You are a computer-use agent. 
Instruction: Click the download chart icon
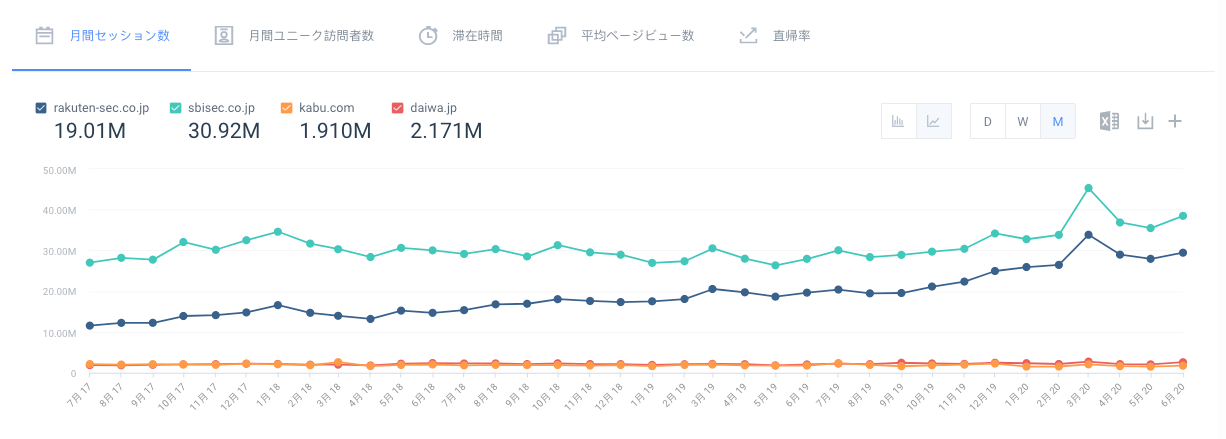[1145, 121]
